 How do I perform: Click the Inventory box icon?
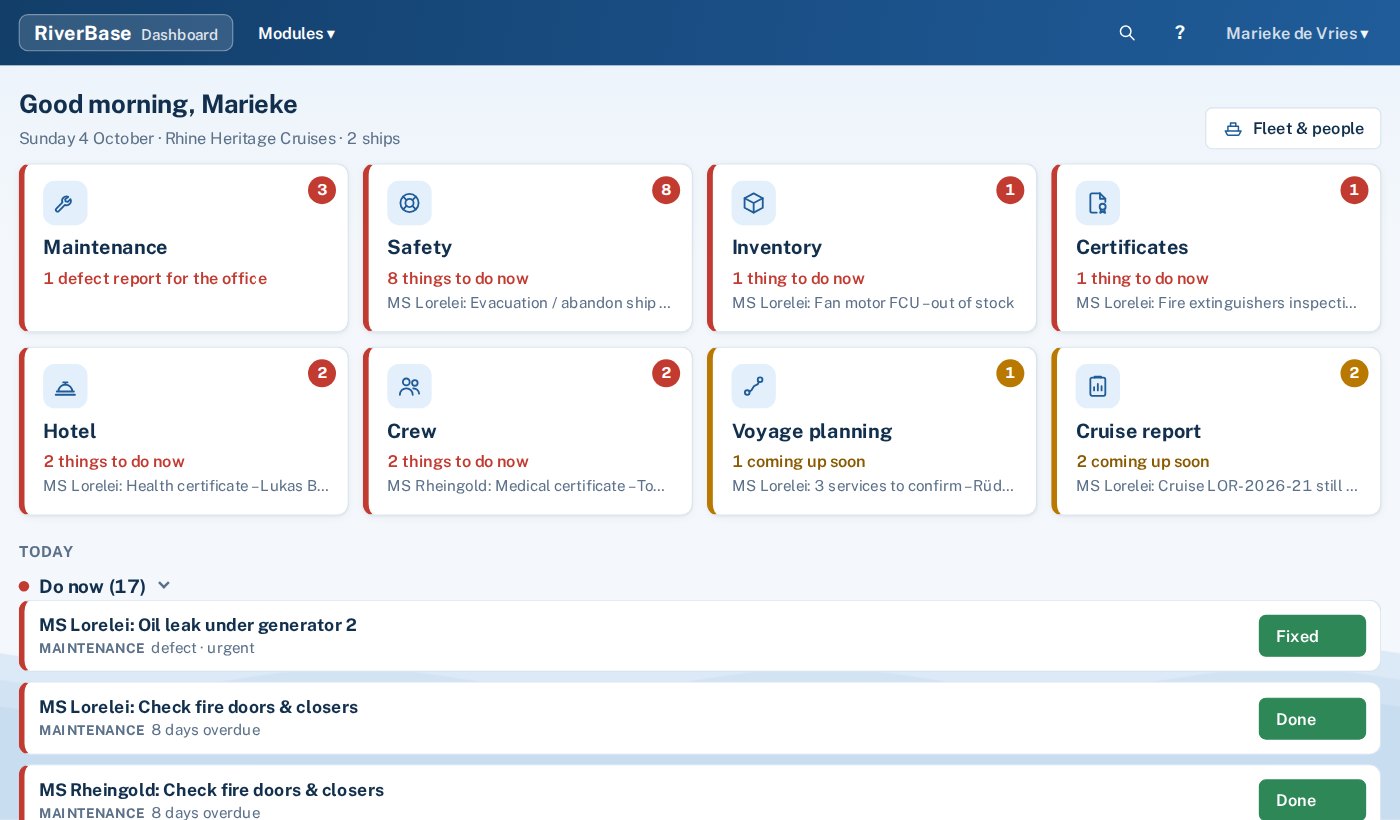point(754,203)
